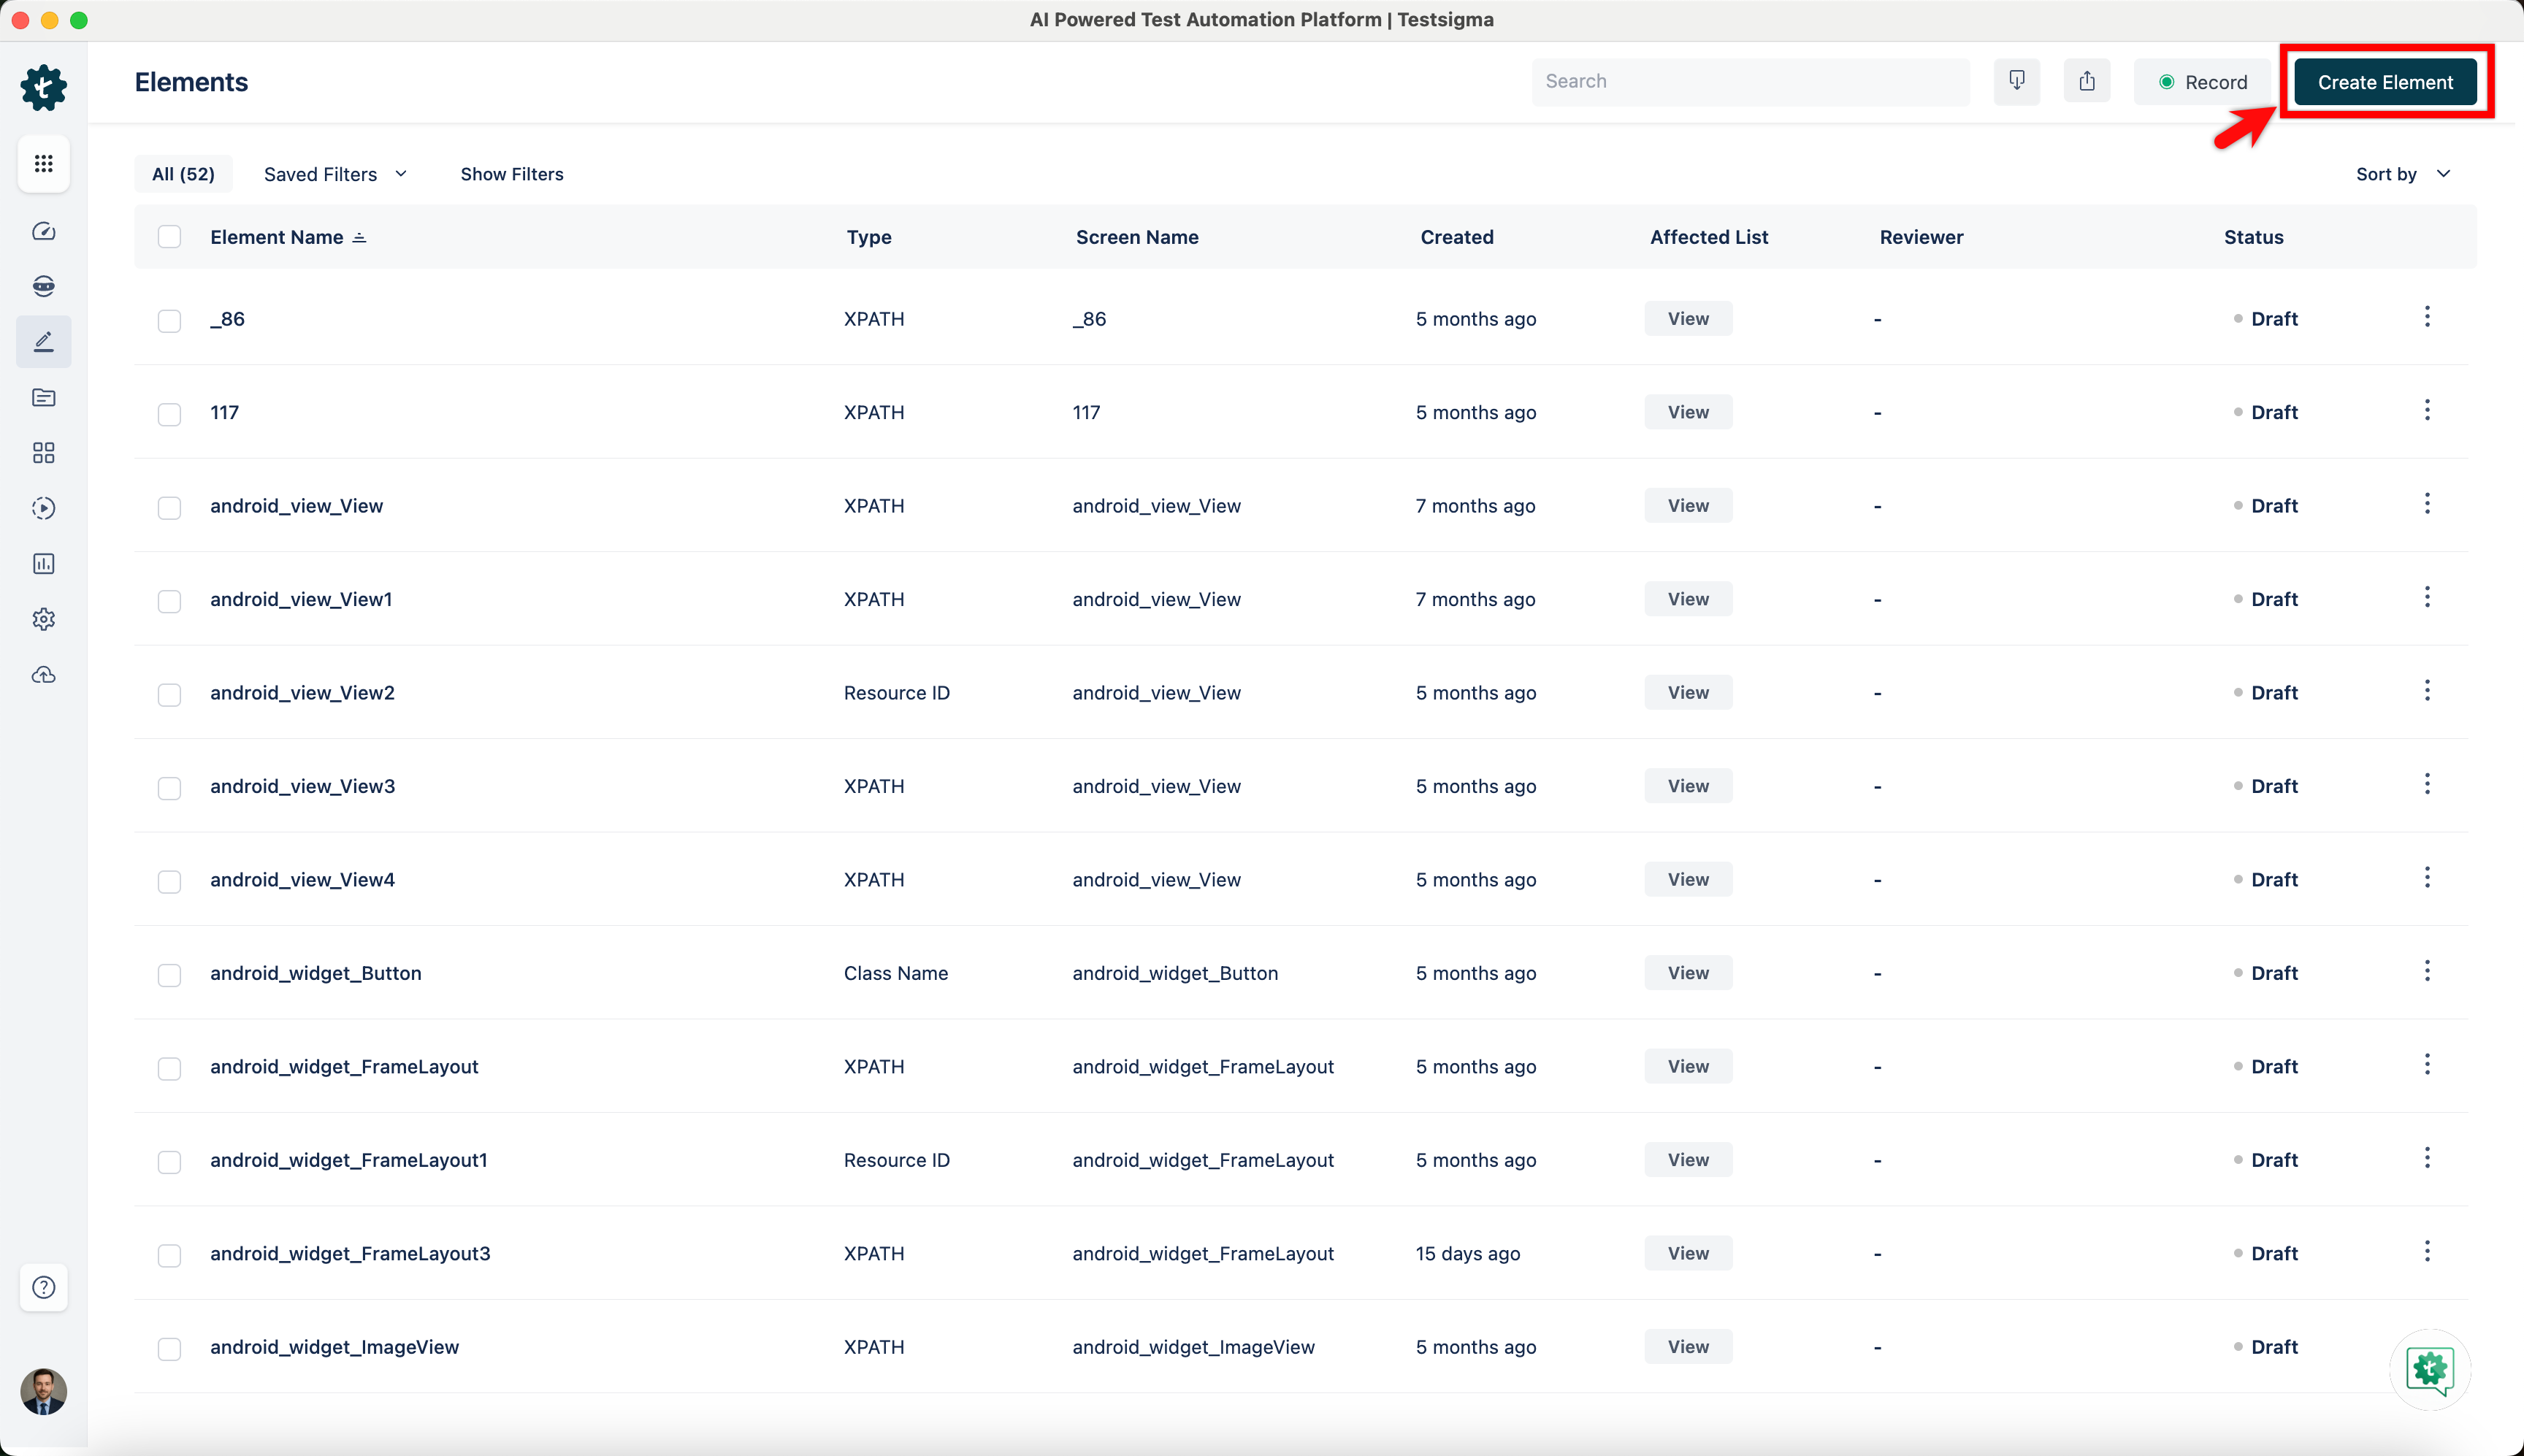Expand the Saved Filters dropdown
This screenshot has height=1456, width=2524.
pyautogui.click(x=336, y=174)
